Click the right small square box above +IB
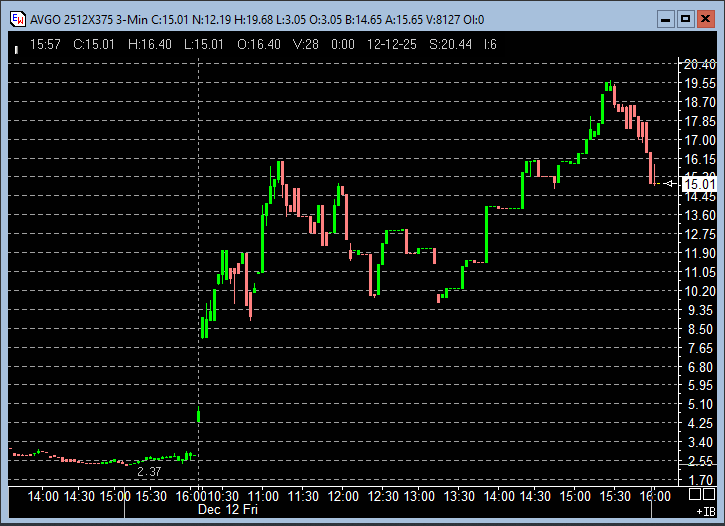 (x=710, y=494)
